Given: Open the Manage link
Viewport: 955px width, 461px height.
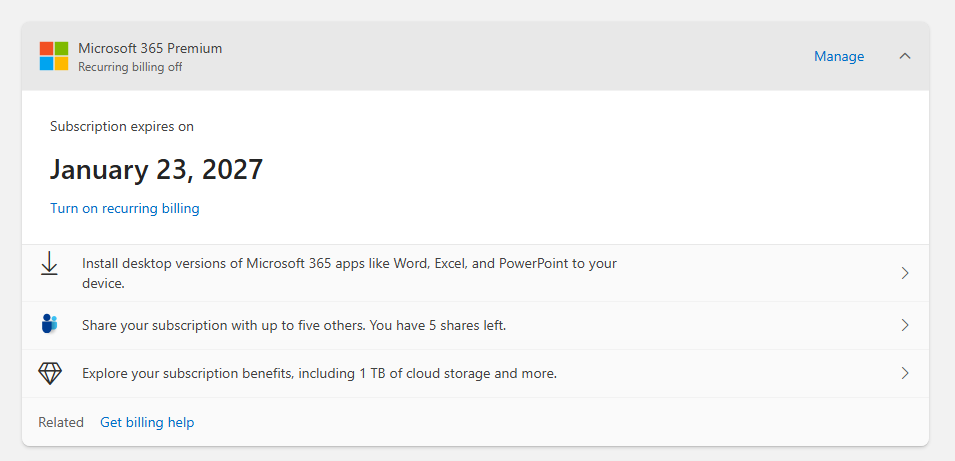Looking at the screenshot, I should [x=838, y=56].
